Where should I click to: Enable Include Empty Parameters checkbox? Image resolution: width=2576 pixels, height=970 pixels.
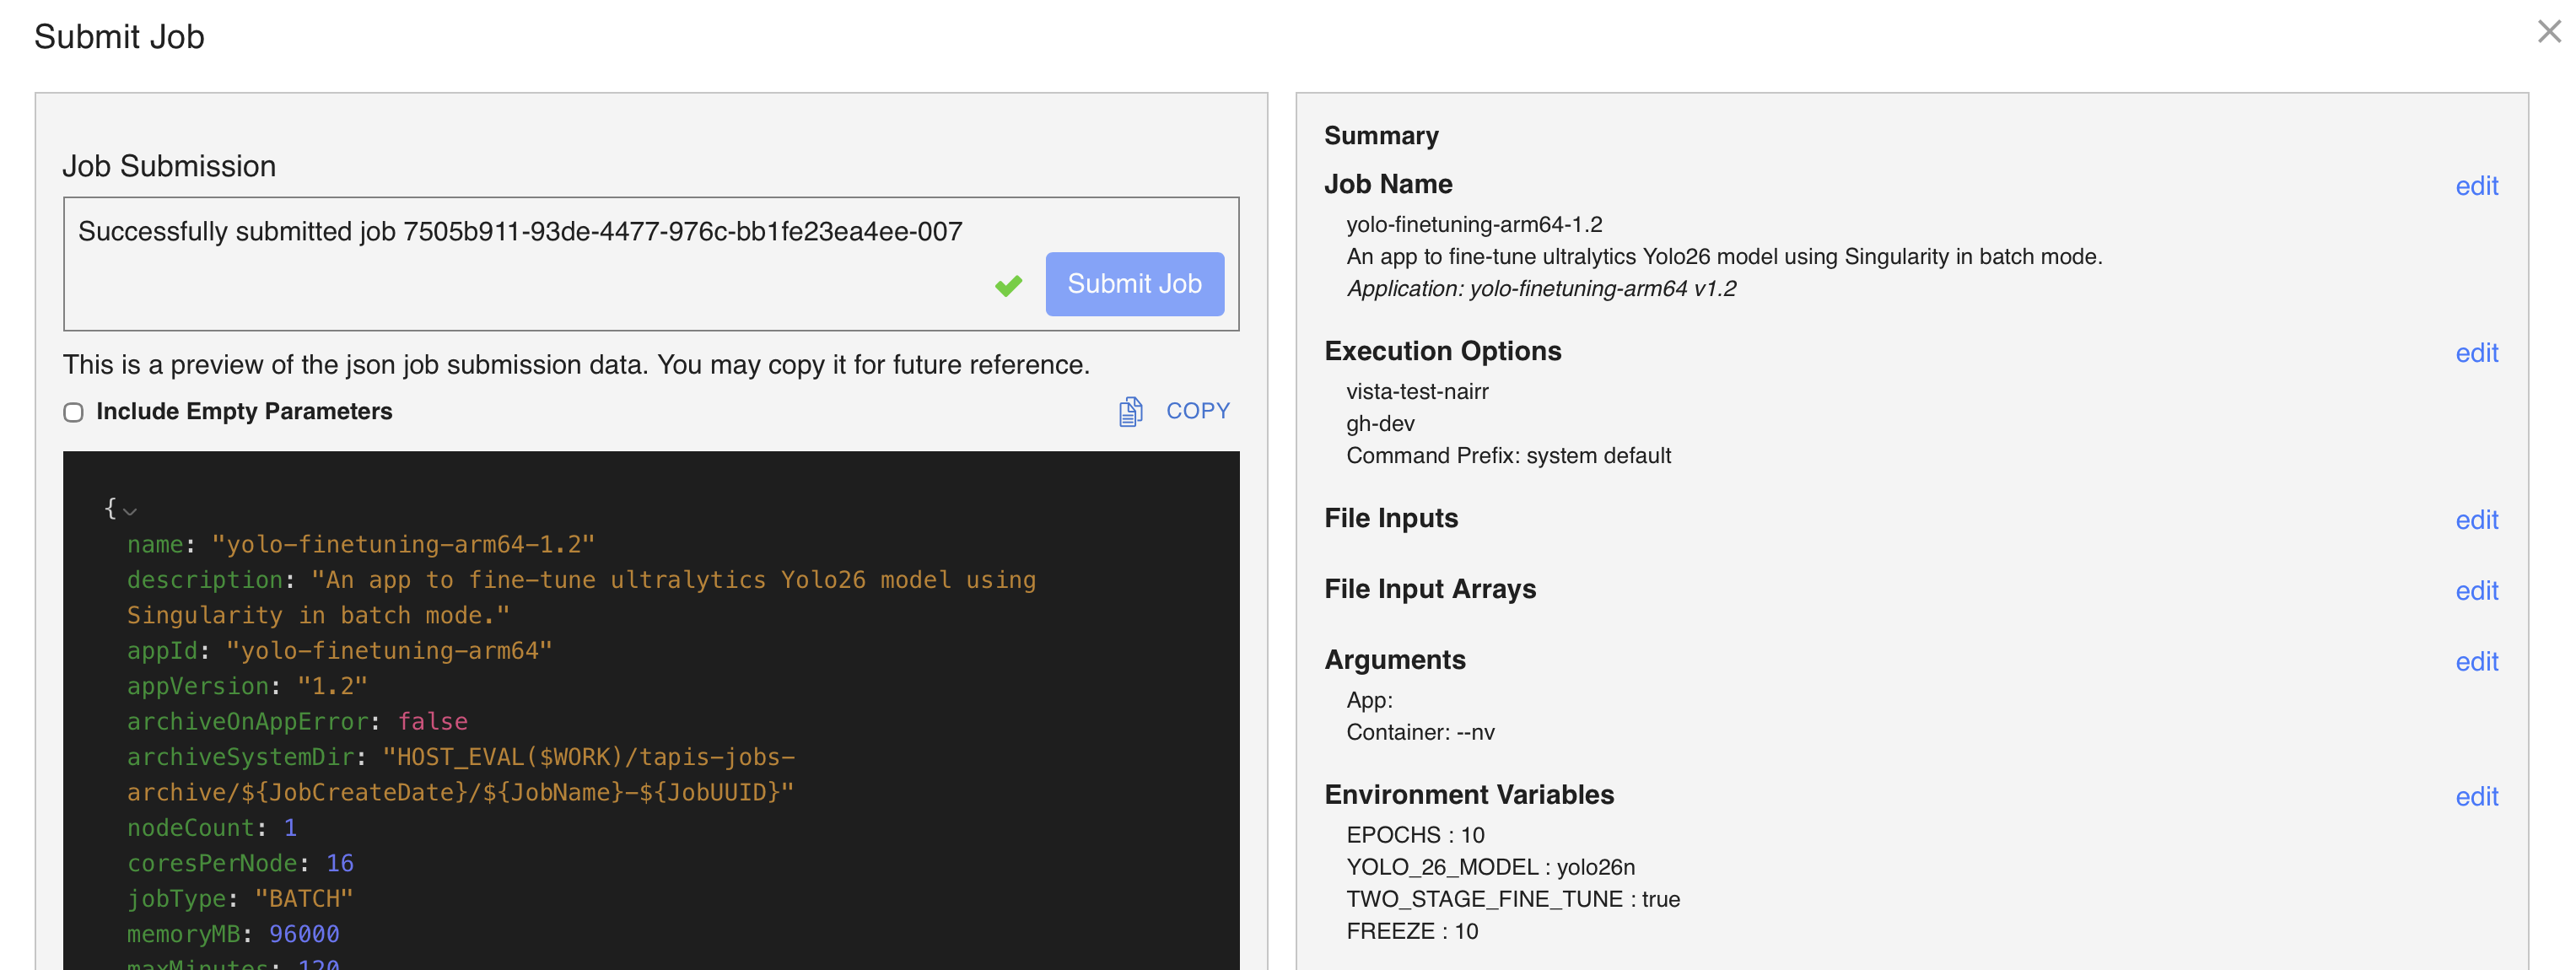(x=73, y=412)
